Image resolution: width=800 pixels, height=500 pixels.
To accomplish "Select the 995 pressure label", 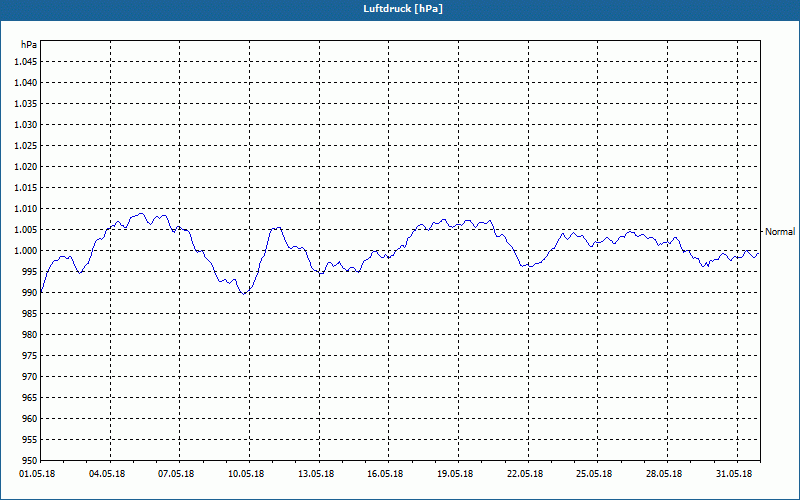I will (31, 271).
